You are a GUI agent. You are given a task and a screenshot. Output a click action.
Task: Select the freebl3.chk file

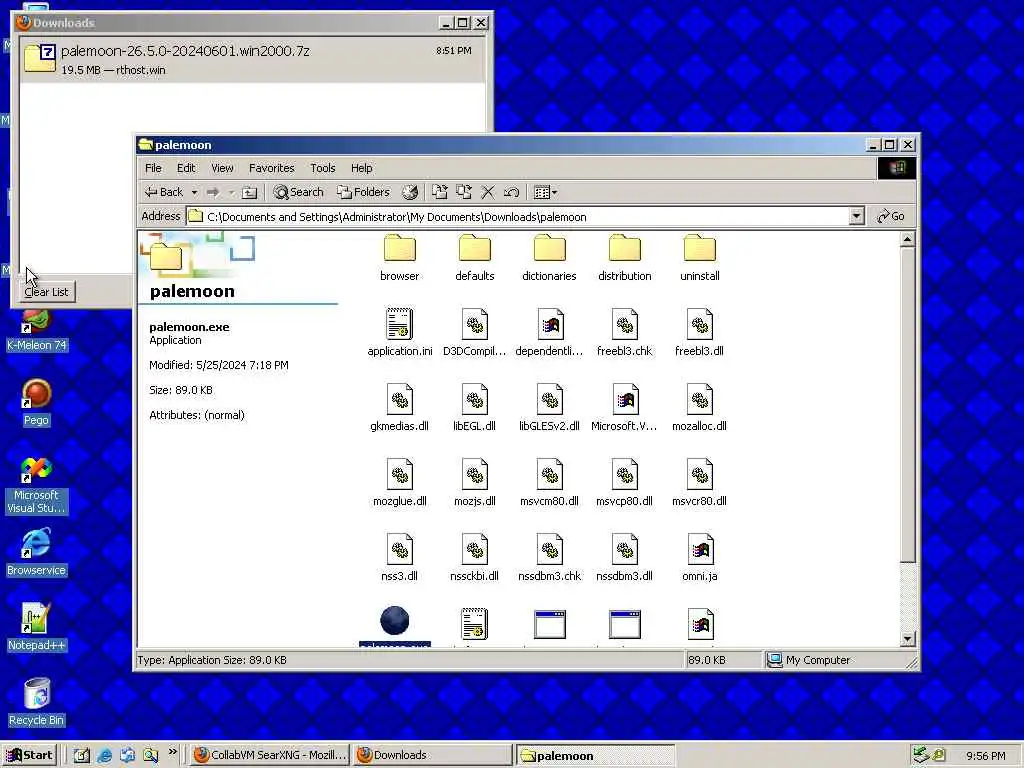tap(624, 333)
